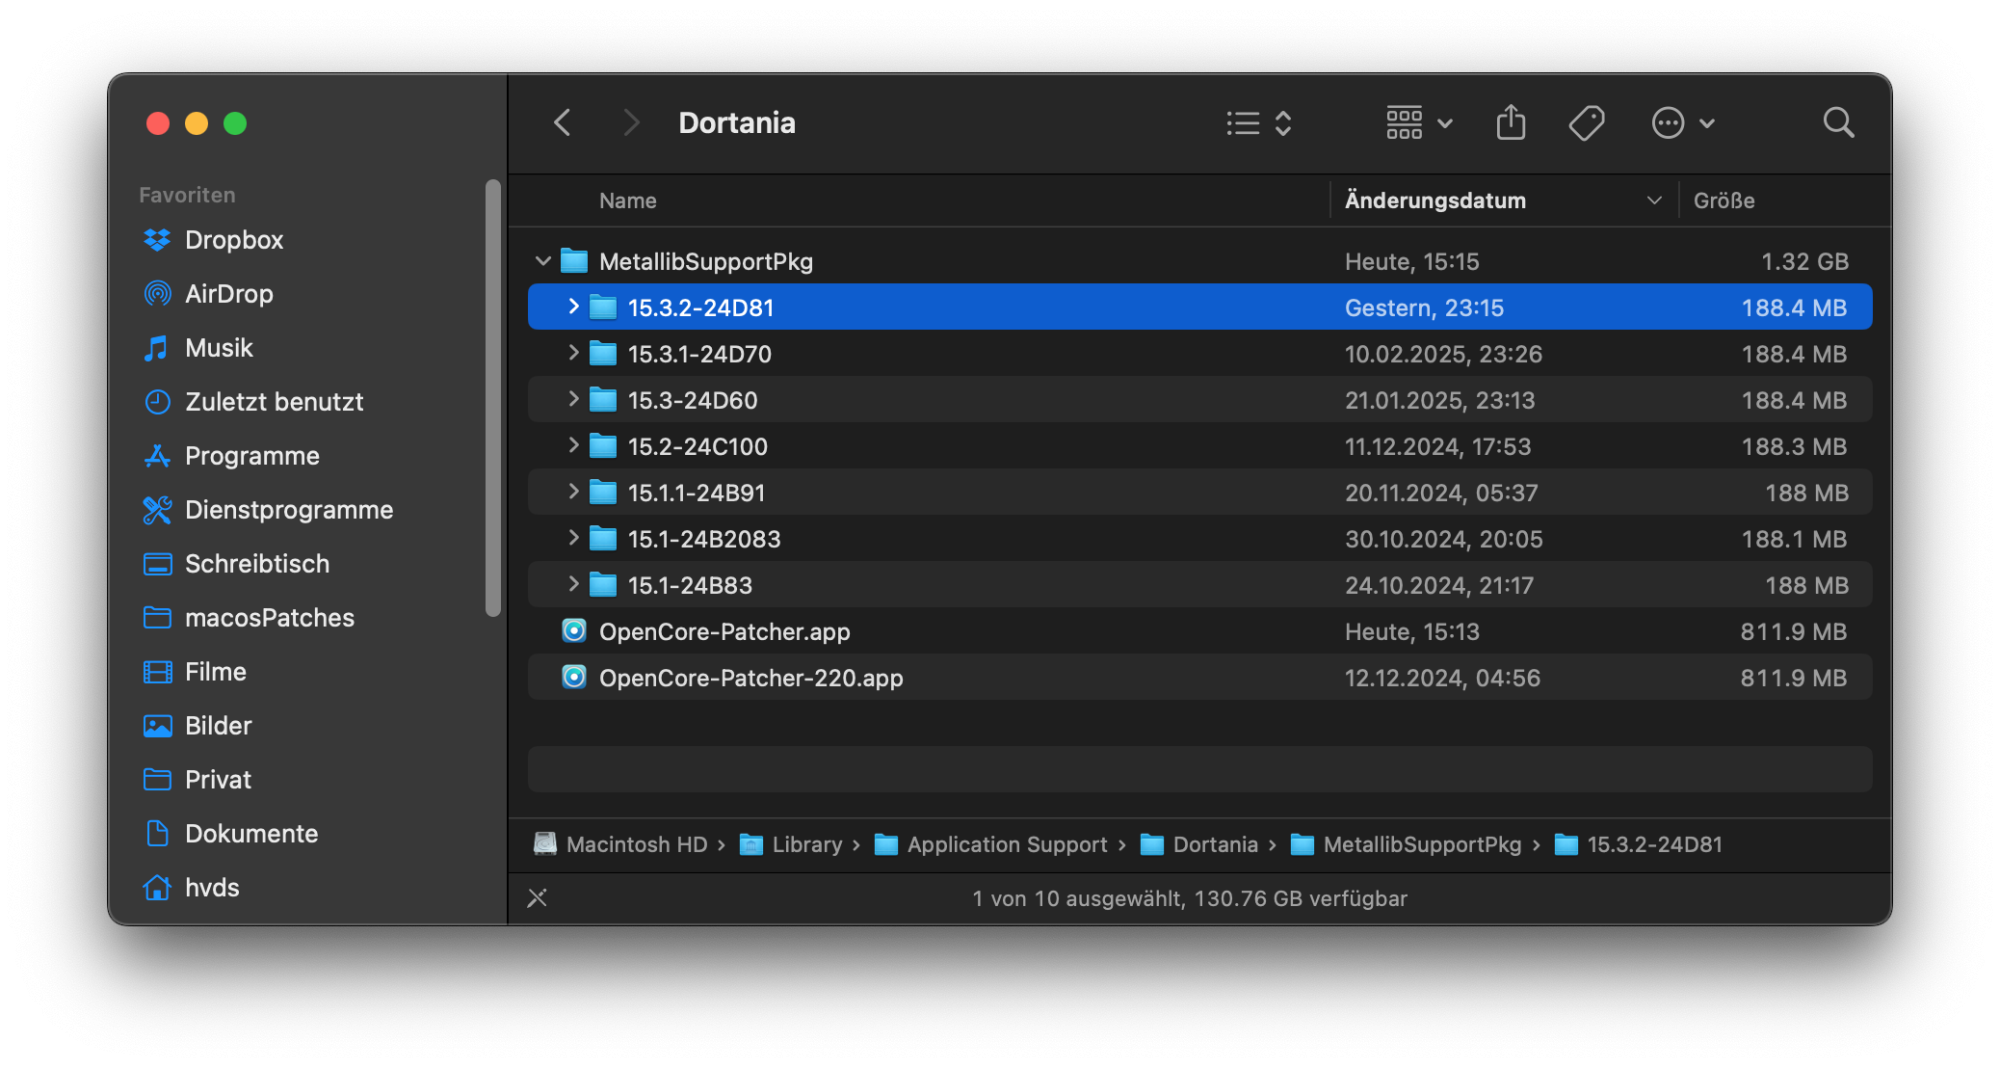Expand the 15.3-24D60 folder
The width and height of the screenshot is (2000, 1068).
[x=573, y=399]
